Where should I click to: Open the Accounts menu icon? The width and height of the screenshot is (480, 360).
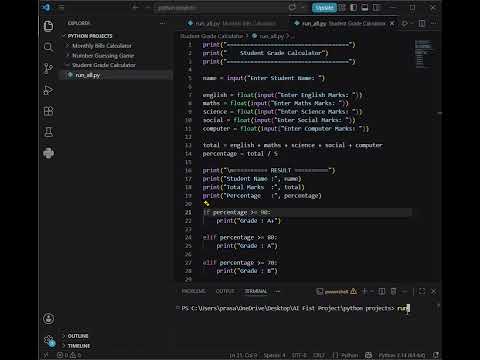49,319
